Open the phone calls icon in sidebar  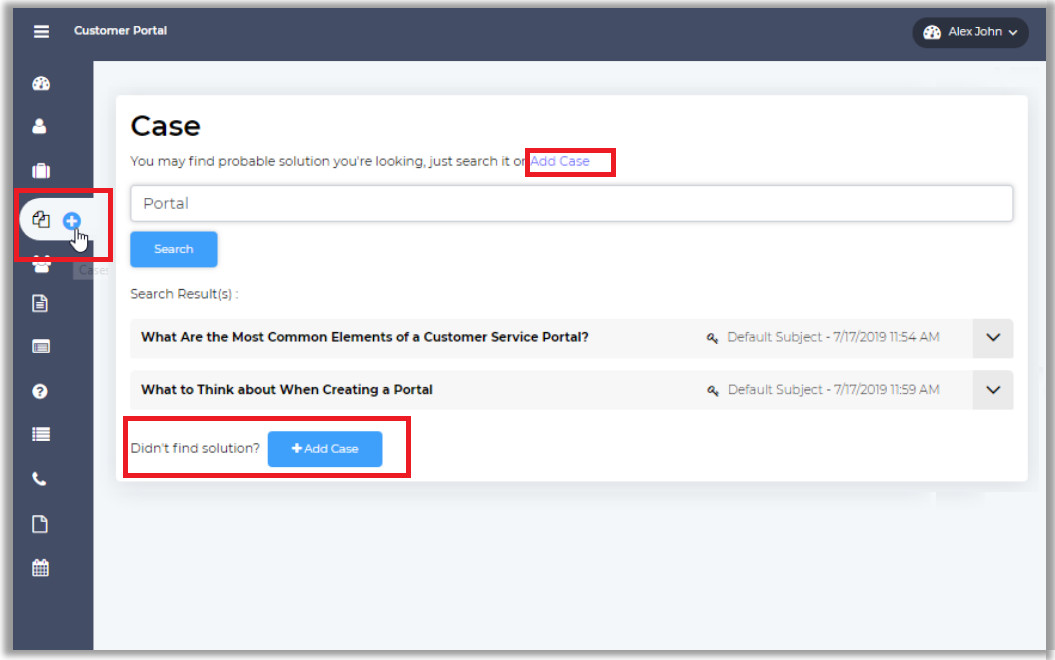click(x=41, y=479)
